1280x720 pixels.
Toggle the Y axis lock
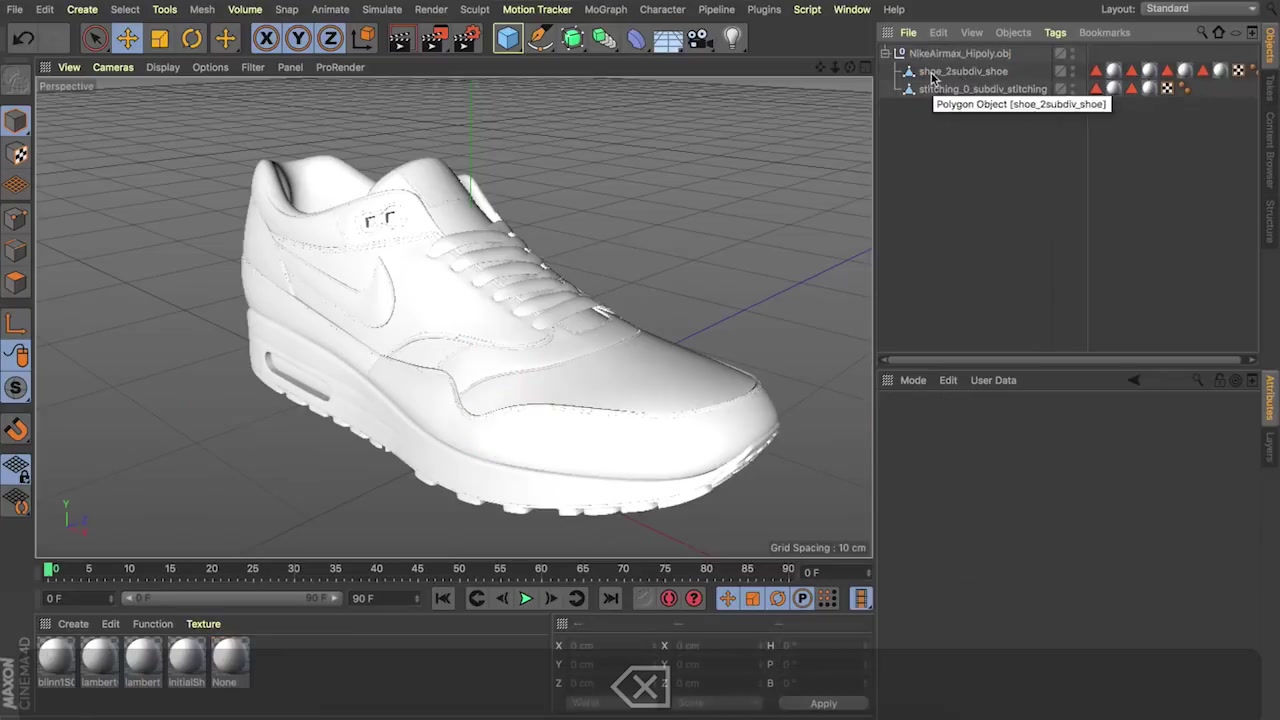tap(298, 38)
